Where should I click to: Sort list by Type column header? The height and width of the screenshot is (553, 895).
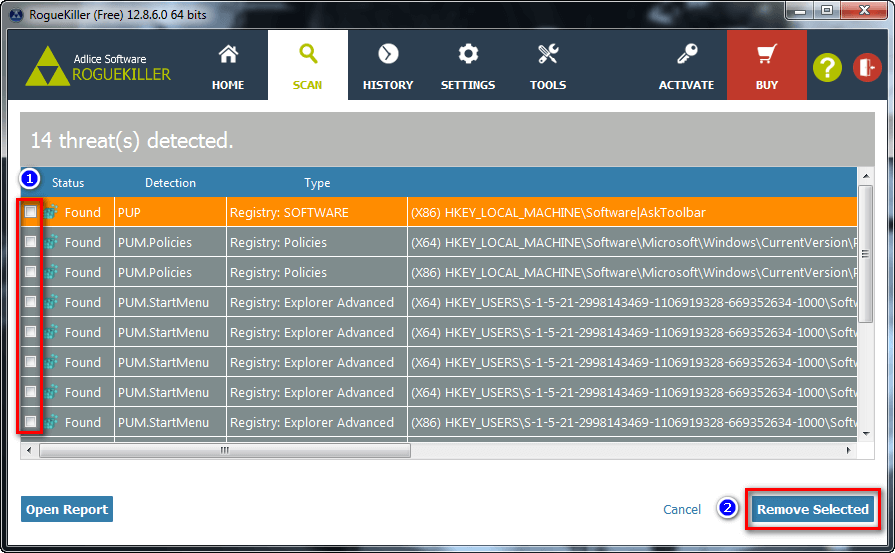point(317,183)
